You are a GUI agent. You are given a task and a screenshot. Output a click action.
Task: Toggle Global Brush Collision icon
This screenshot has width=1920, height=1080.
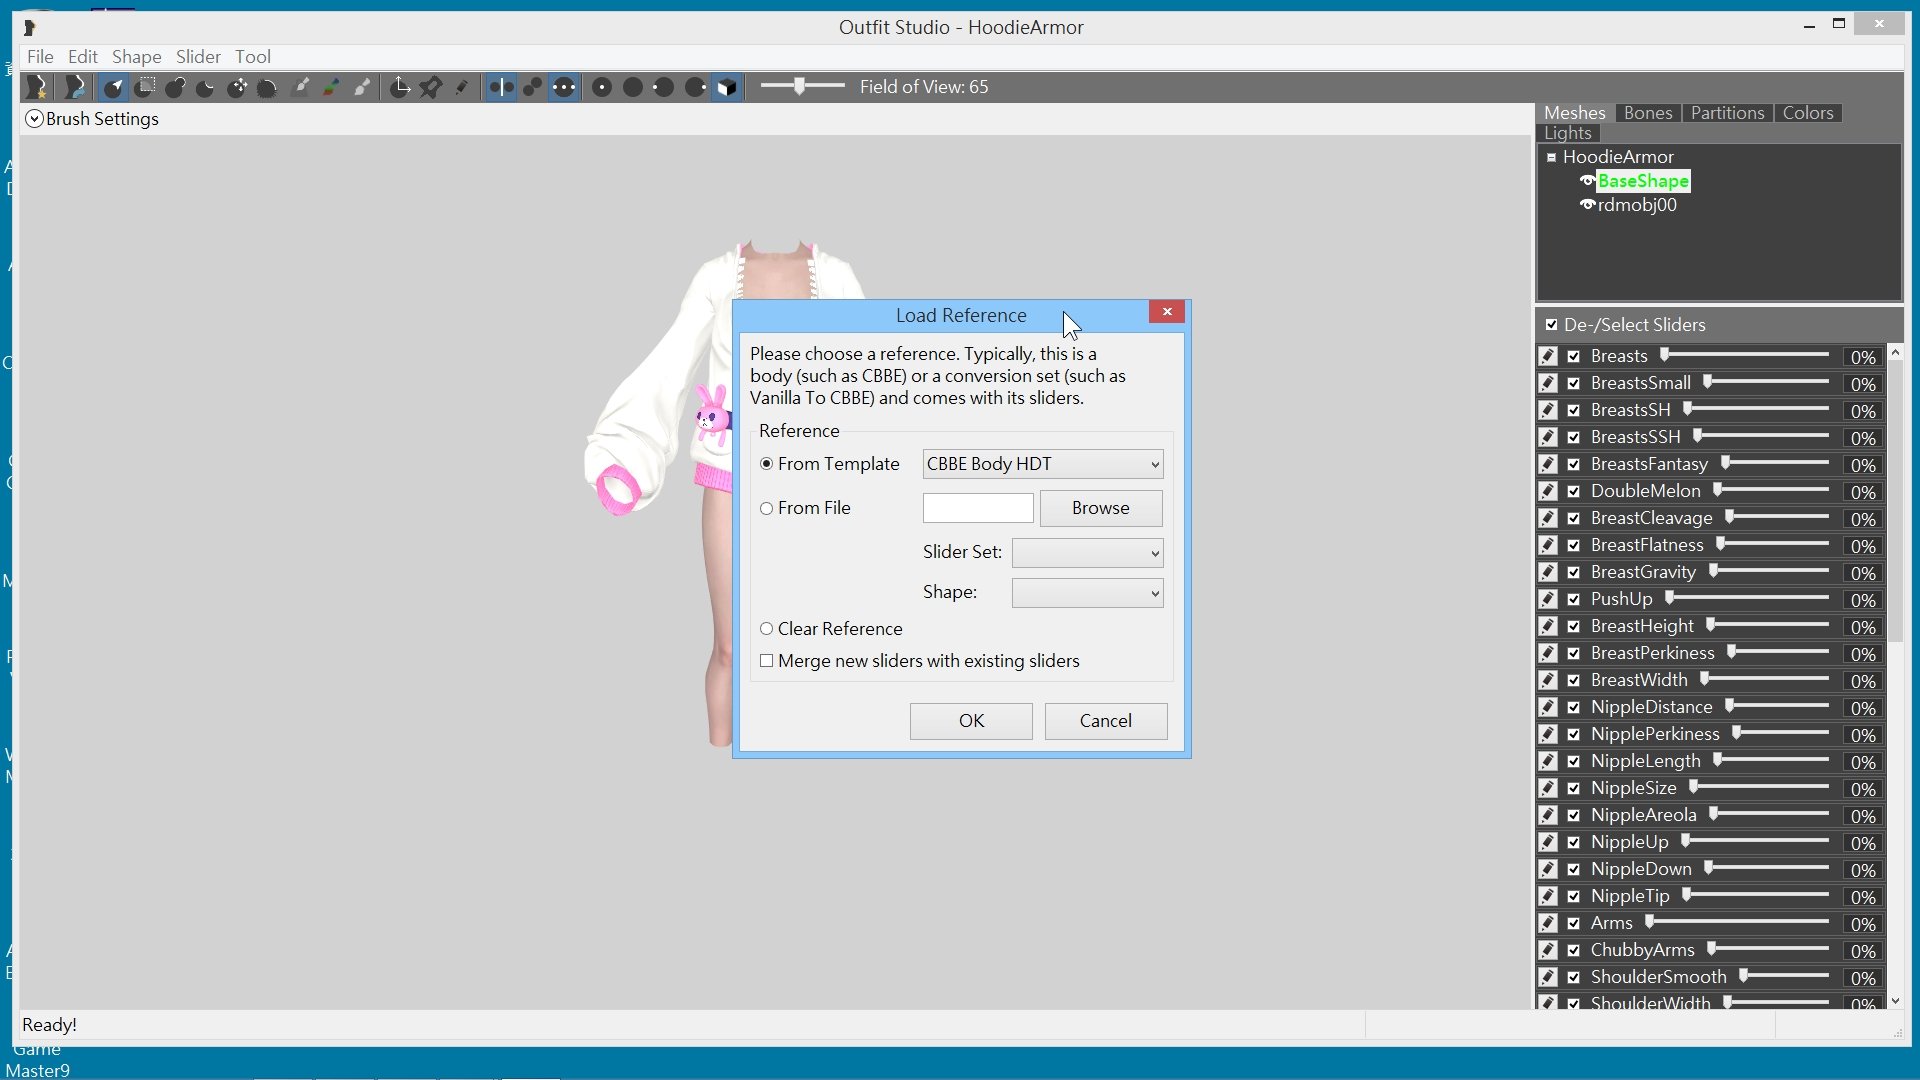564,88
